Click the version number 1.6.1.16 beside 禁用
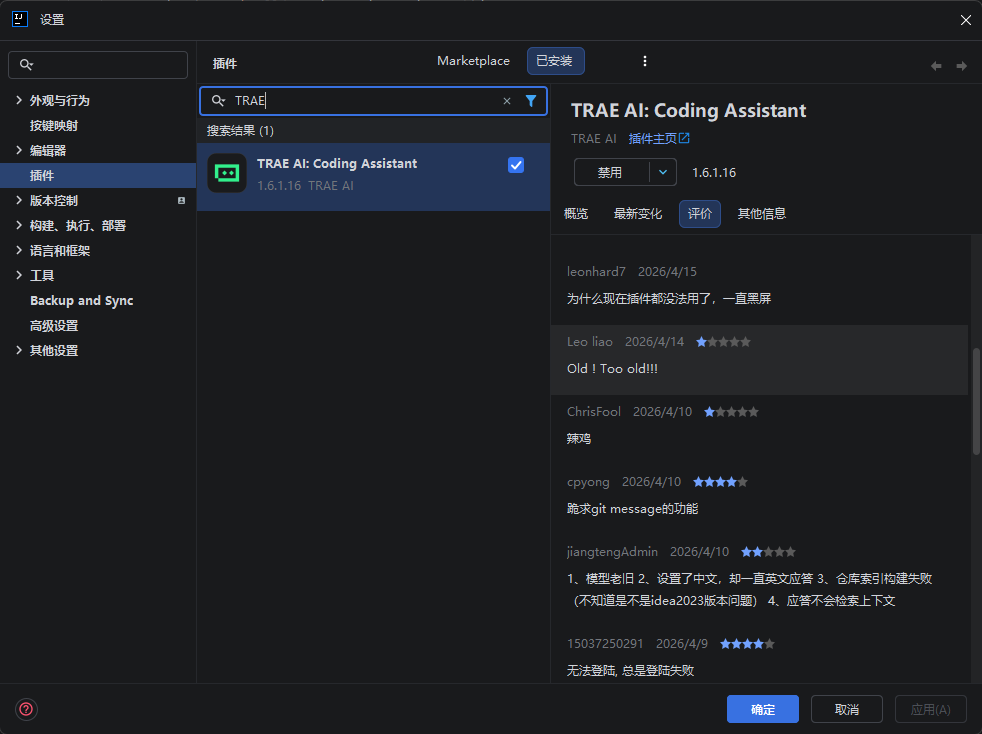 (714, 173)
